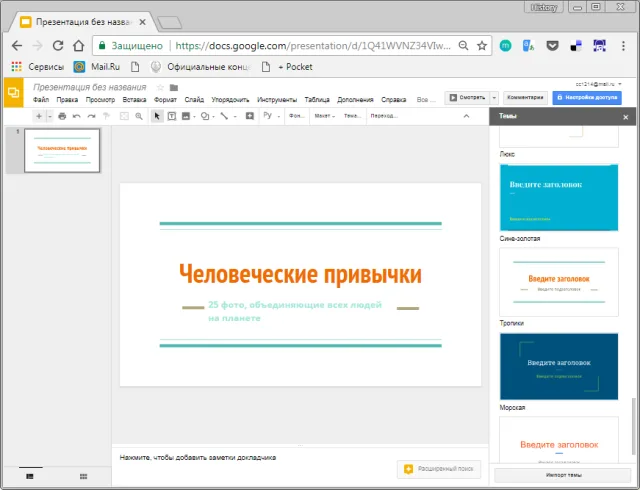
Task: Click the Настройки доступа share button
Action: pos(587,98)
